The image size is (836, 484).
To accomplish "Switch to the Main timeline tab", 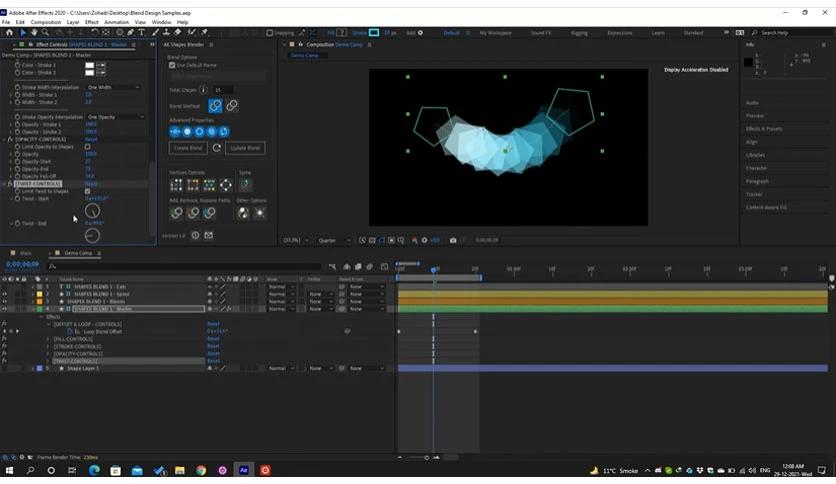I will pyautogui.click(x=25, y=253).
